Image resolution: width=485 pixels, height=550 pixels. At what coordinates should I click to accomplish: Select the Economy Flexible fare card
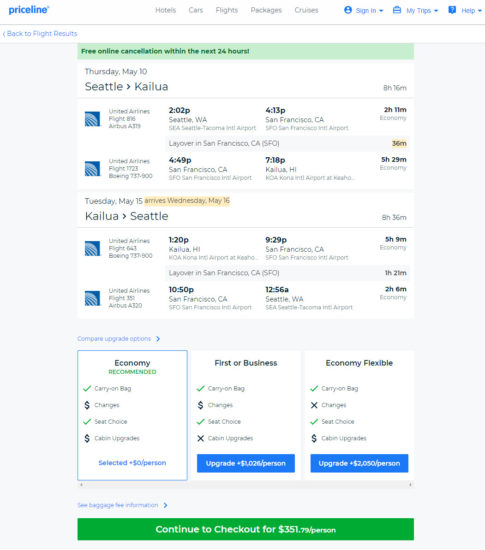359,415
